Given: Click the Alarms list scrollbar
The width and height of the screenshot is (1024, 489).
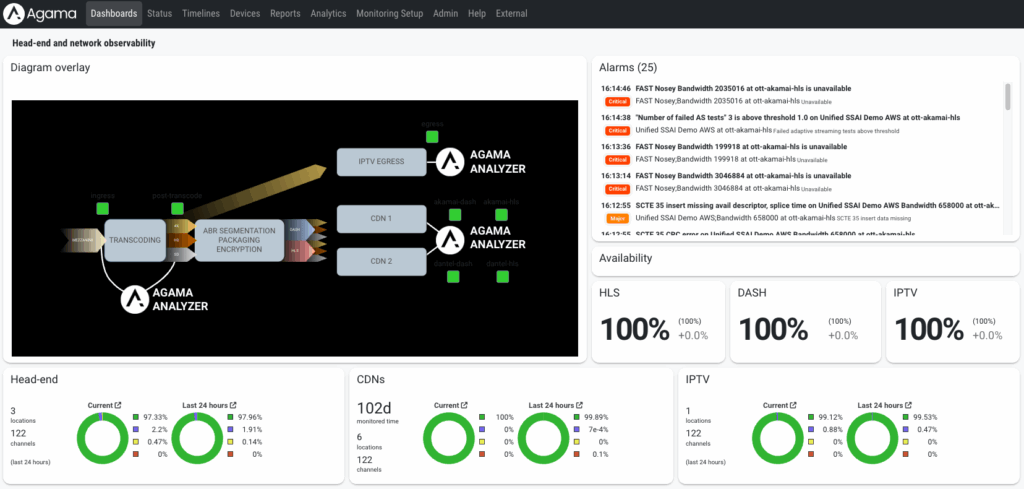Looking at the screenshot, I should point(1007,98).
